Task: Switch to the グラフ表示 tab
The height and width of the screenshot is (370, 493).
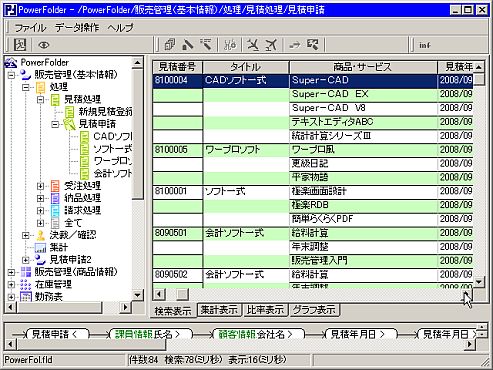Action: (x=314, y=310)
